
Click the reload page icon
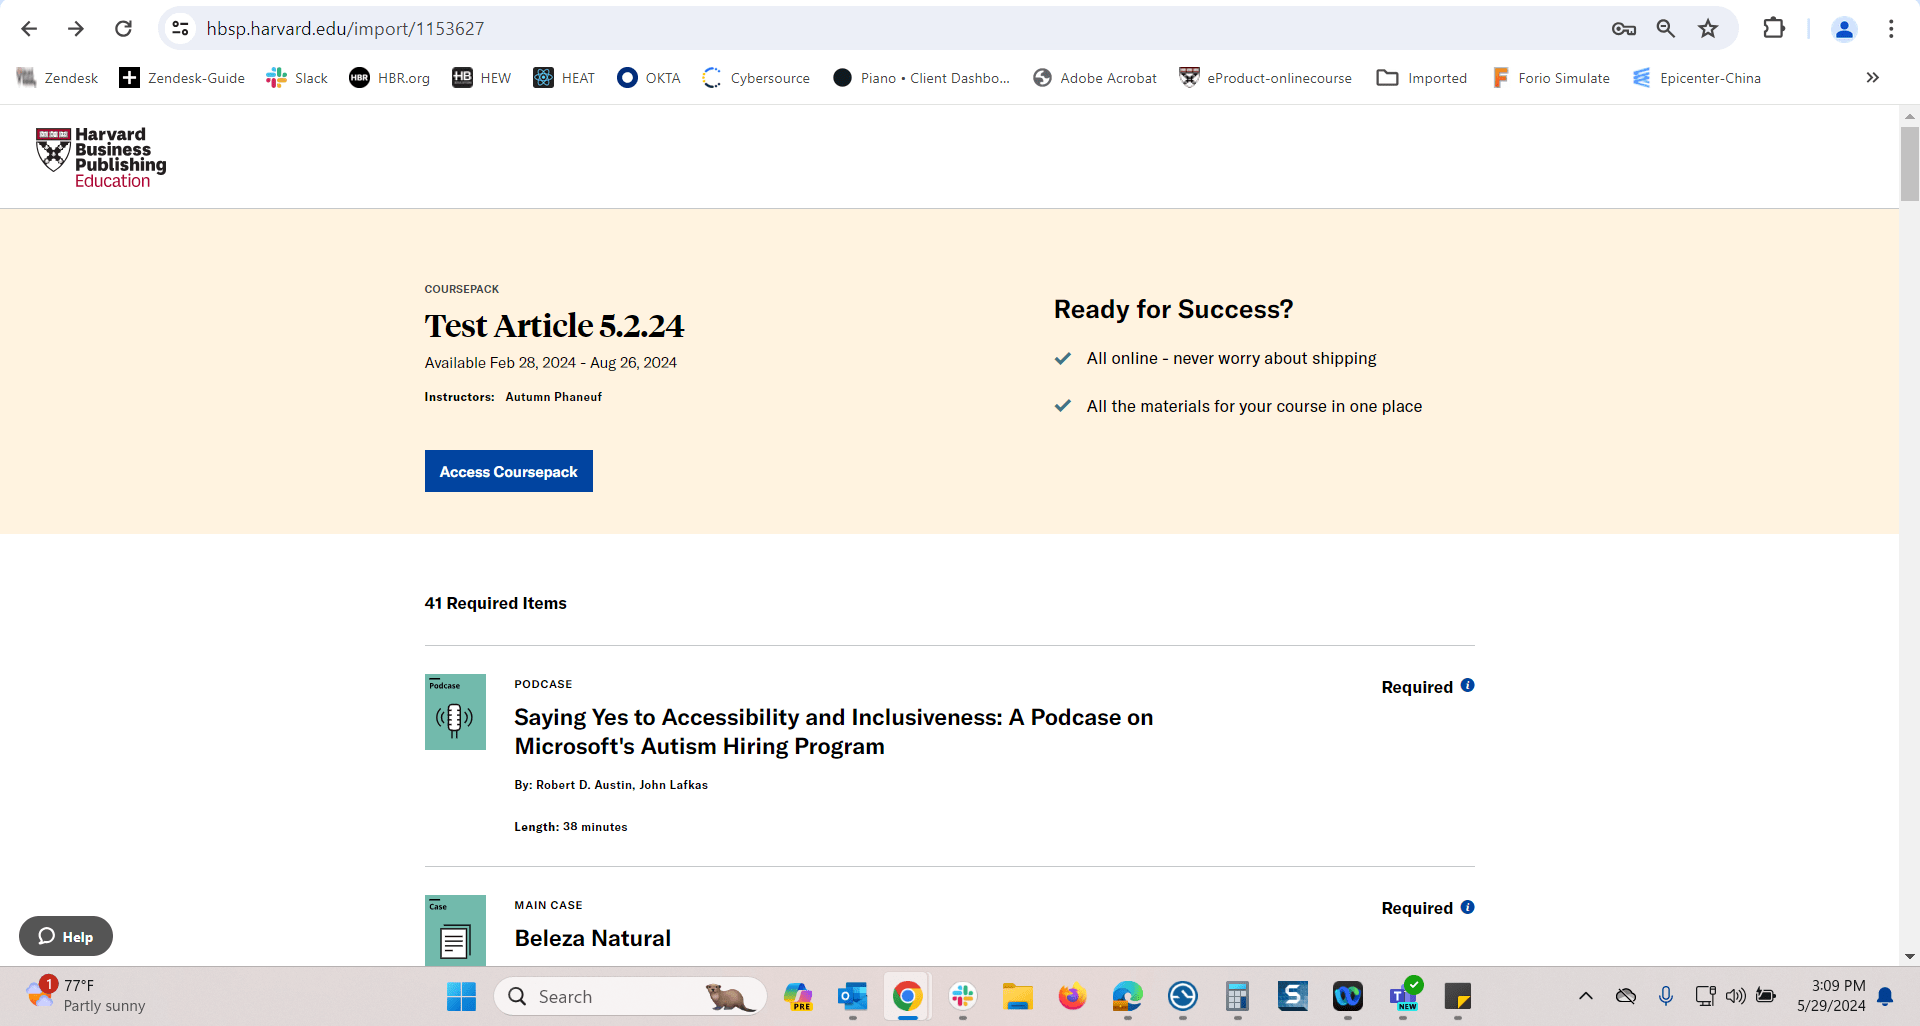123,28
